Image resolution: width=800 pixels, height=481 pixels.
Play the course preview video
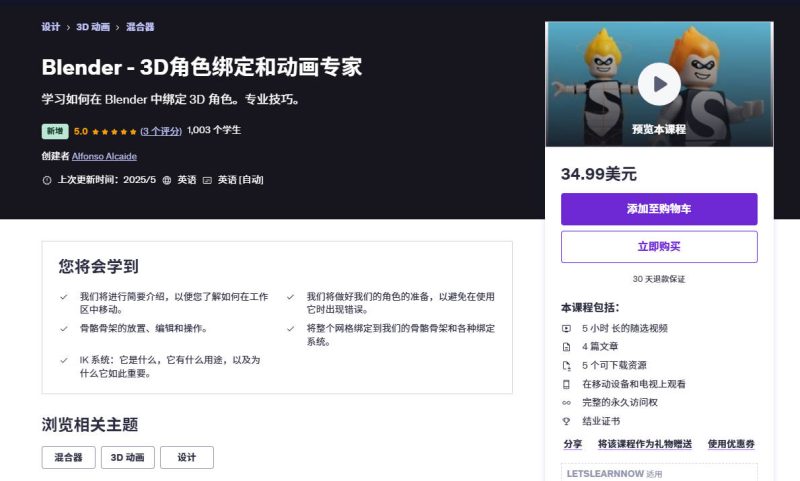(659, 84)
